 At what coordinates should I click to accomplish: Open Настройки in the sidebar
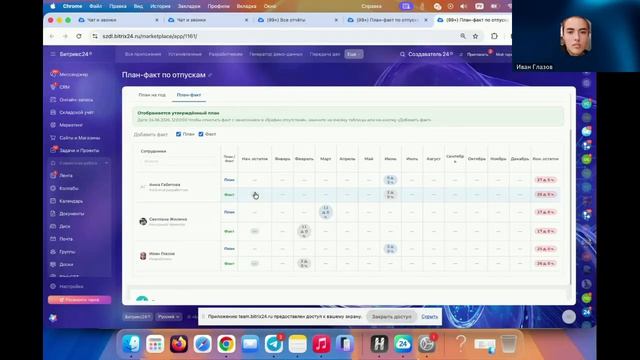[71, 287]
